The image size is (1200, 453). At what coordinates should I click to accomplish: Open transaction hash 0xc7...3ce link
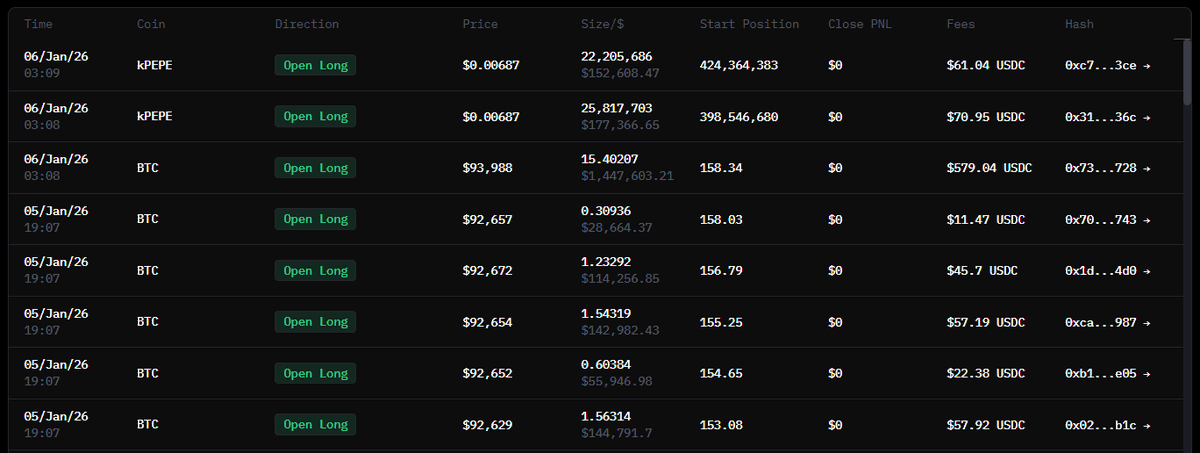1107,65
